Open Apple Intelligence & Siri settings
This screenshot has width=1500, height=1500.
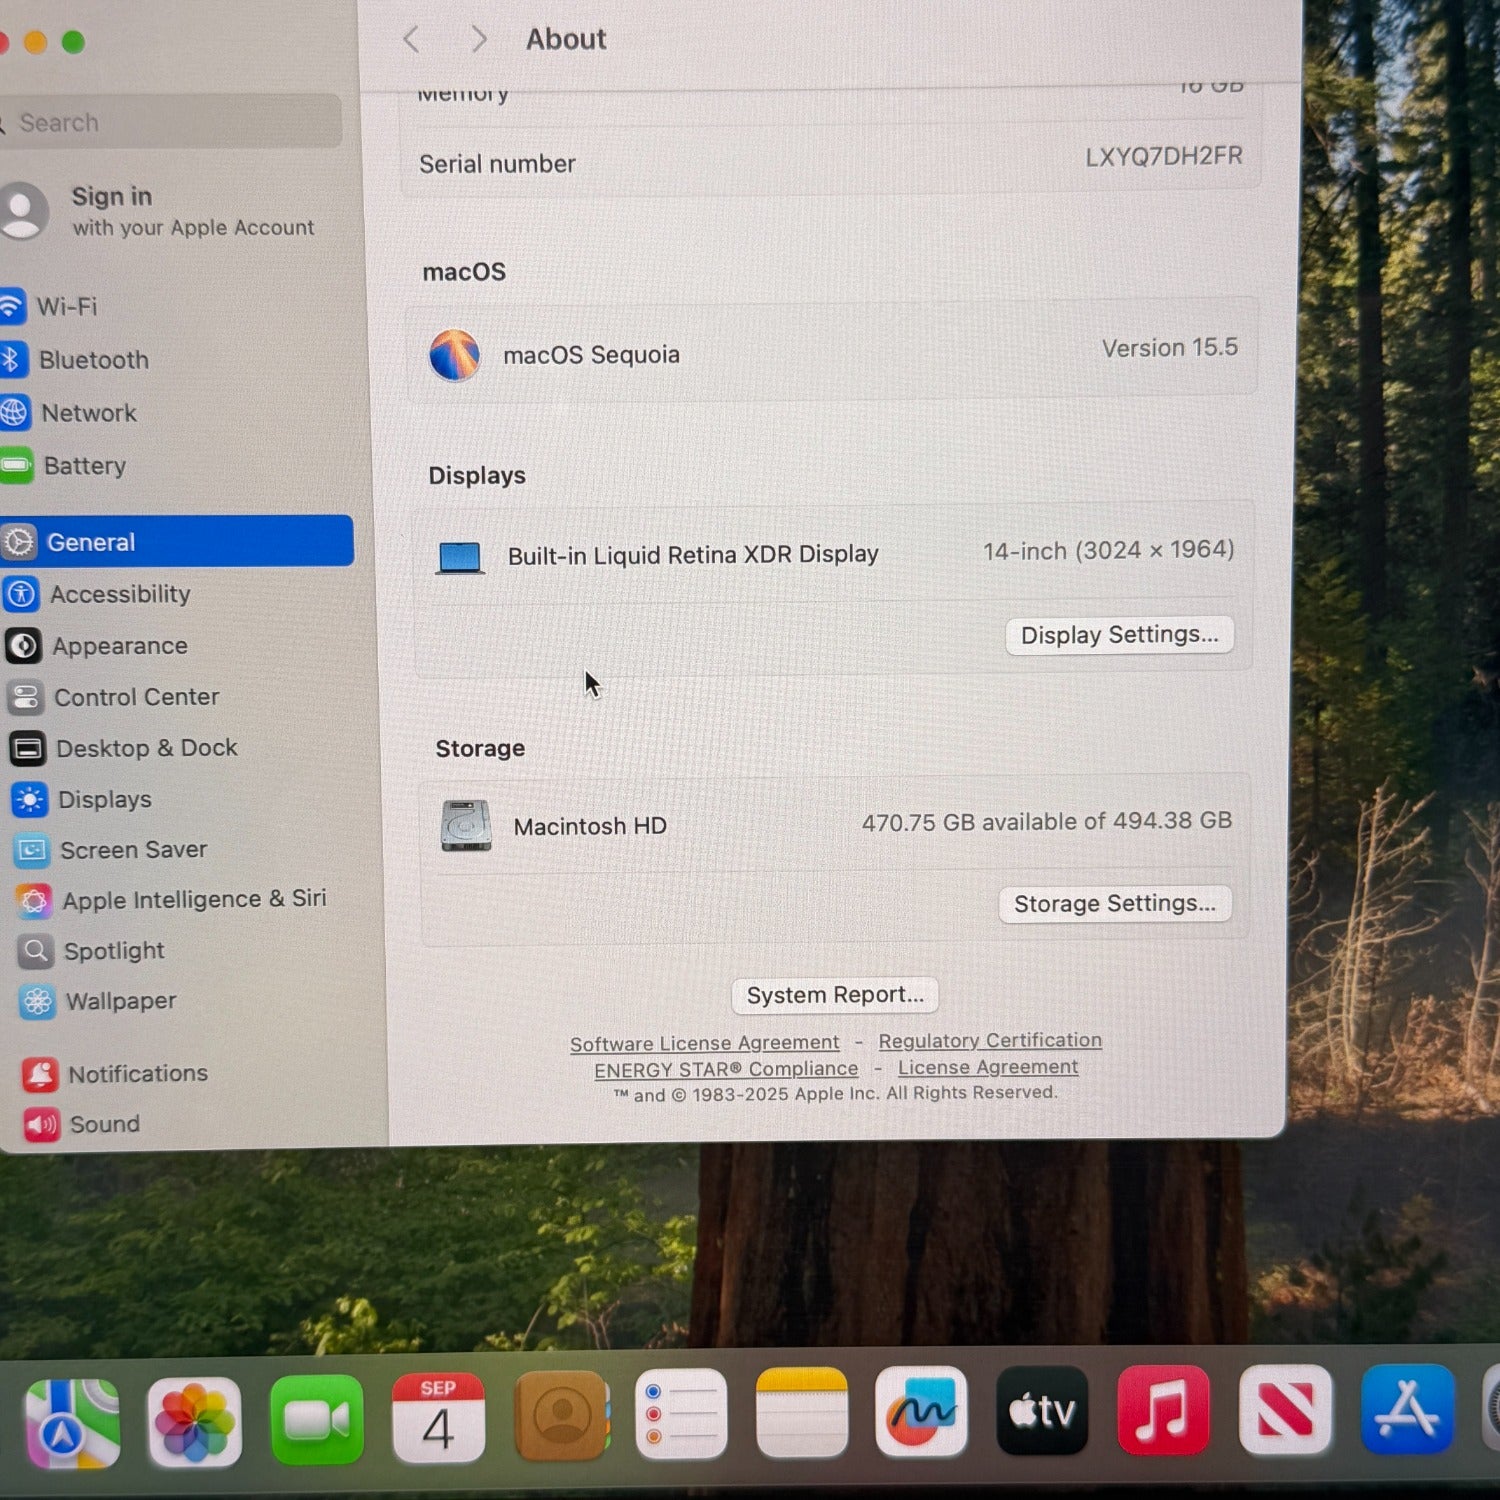pos(193,899)
